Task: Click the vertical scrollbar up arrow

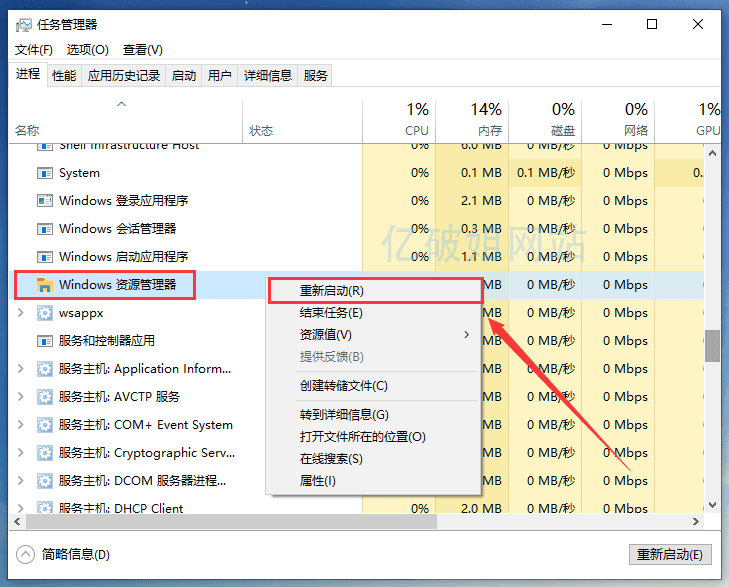Action: pos(712,152)
